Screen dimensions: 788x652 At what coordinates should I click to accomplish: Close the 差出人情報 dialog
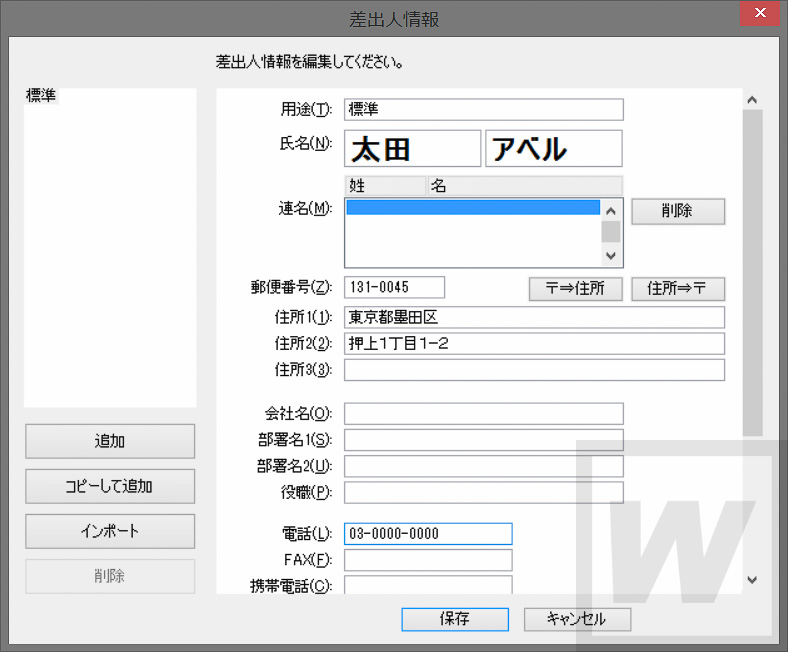coord(760,13)
